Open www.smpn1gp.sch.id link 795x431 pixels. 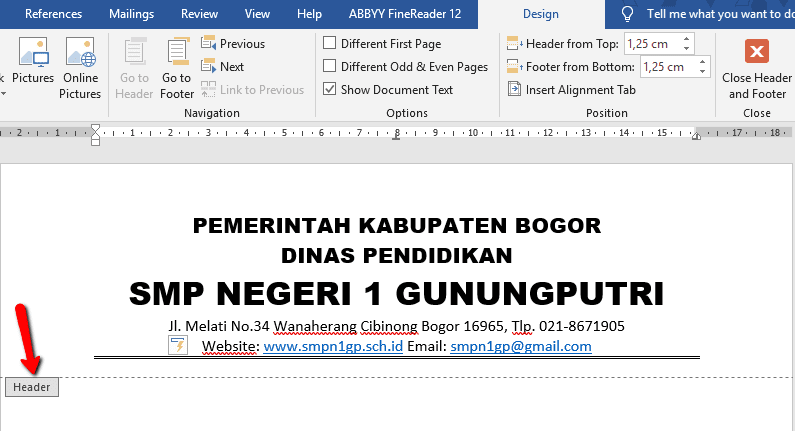[333, 346]
